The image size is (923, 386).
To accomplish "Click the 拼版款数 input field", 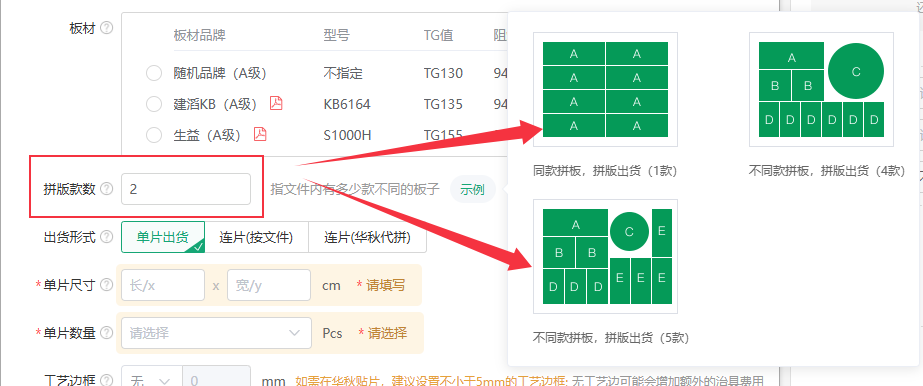I will (x=186, y=189).
